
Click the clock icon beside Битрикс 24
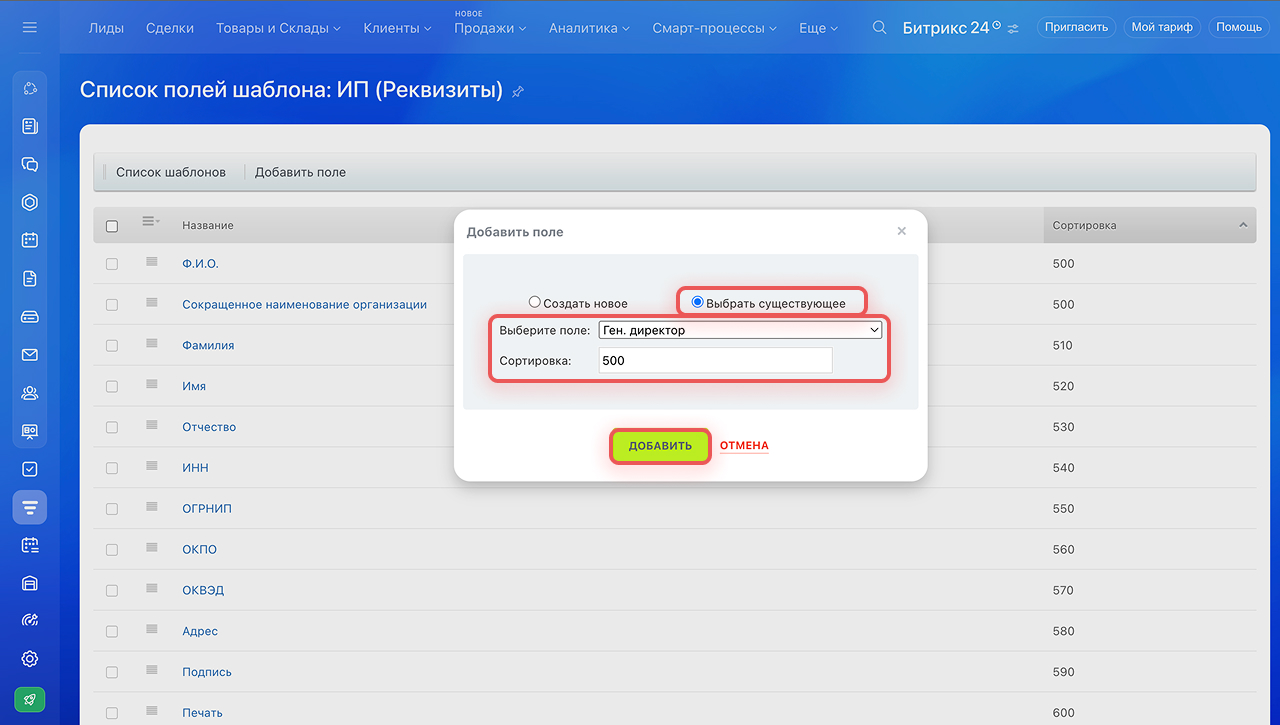coord(996,25)
